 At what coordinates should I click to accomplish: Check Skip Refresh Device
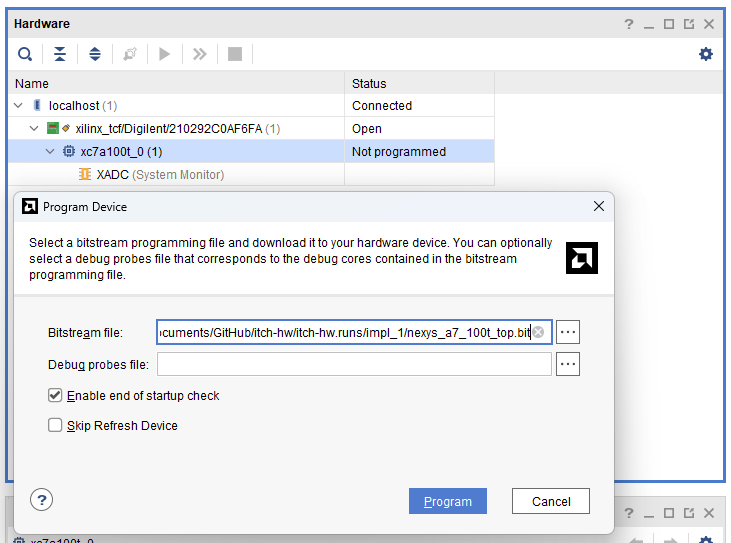pos(55,425)
